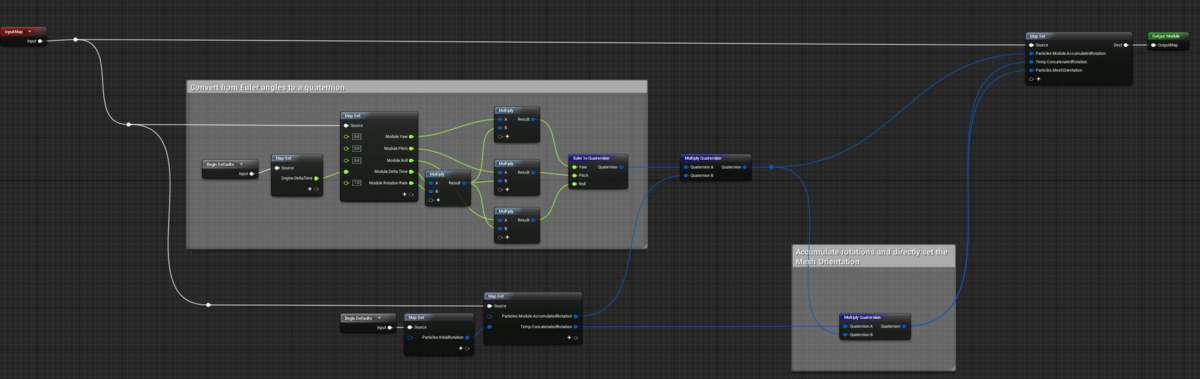Image resolution: width=1200 pixels, height=379 pixels.
Task: Click the Yaw input pin on Euler to Quaternion
Action: tap(574, 167)
